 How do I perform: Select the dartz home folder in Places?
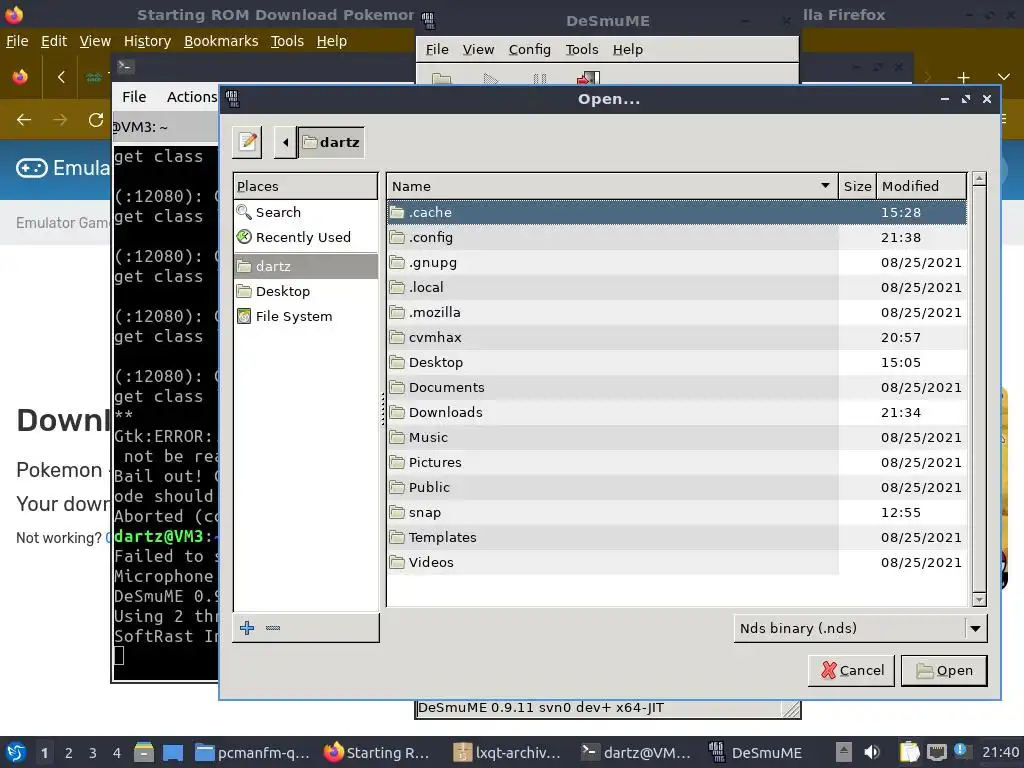click(x=306, y=266)
